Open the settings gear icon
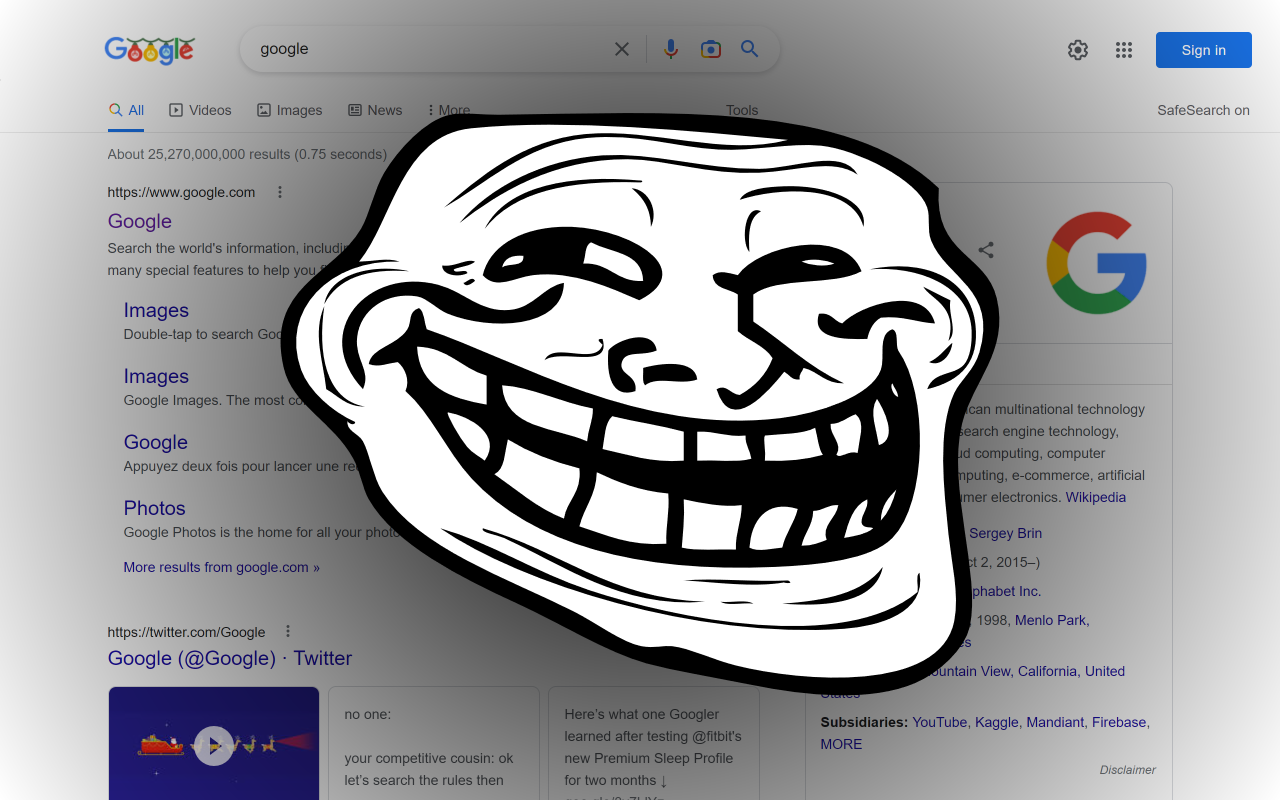 [x=1078, y=50]
